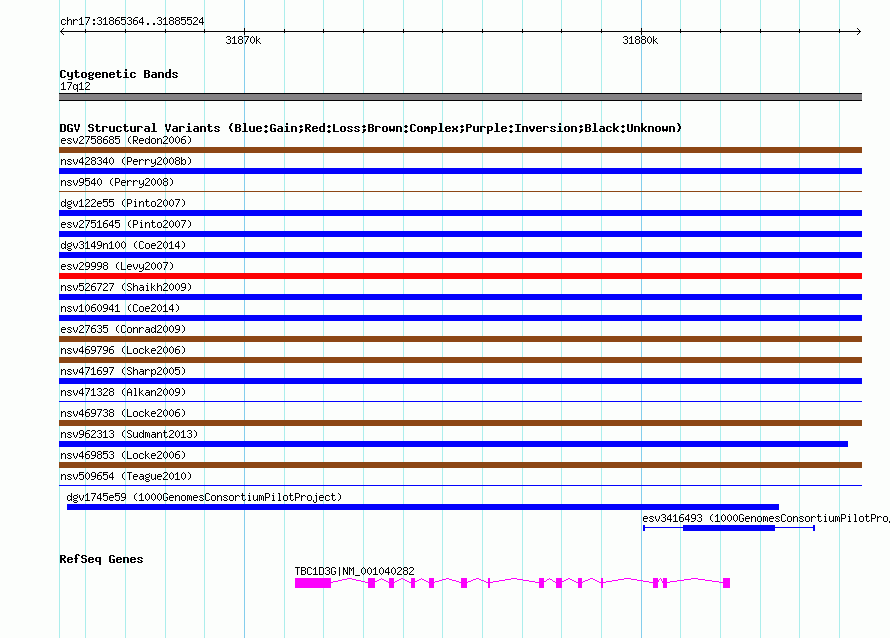
Task: Click the brown bar under nsv469738
Action: coord(460,423)
